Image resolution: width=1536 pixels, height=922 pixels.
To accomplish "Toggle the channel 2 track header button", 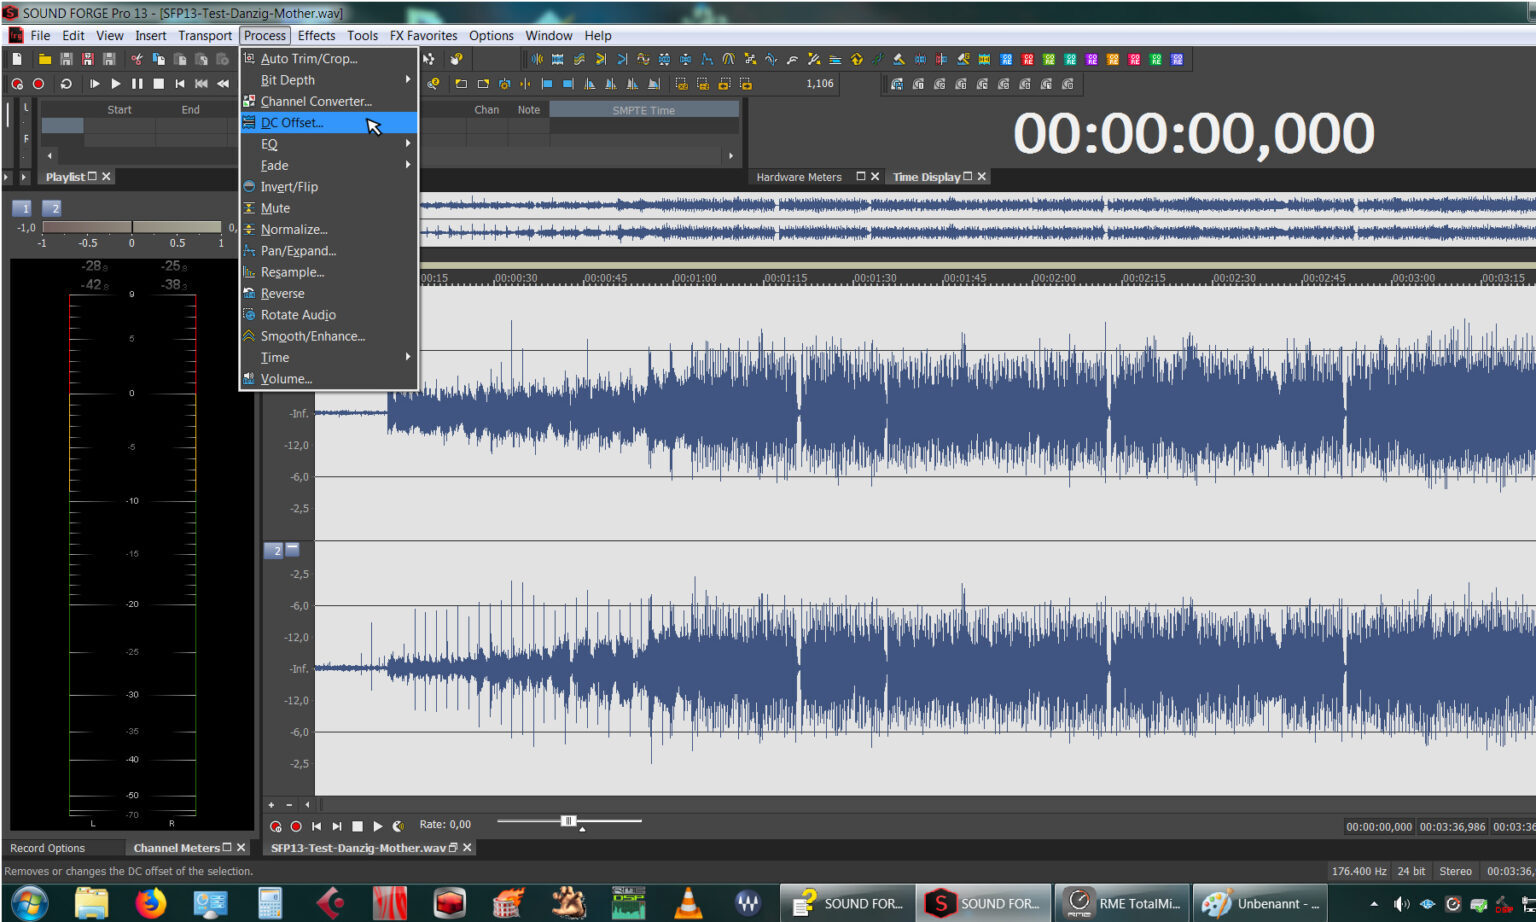I will (x=274, y=550).
